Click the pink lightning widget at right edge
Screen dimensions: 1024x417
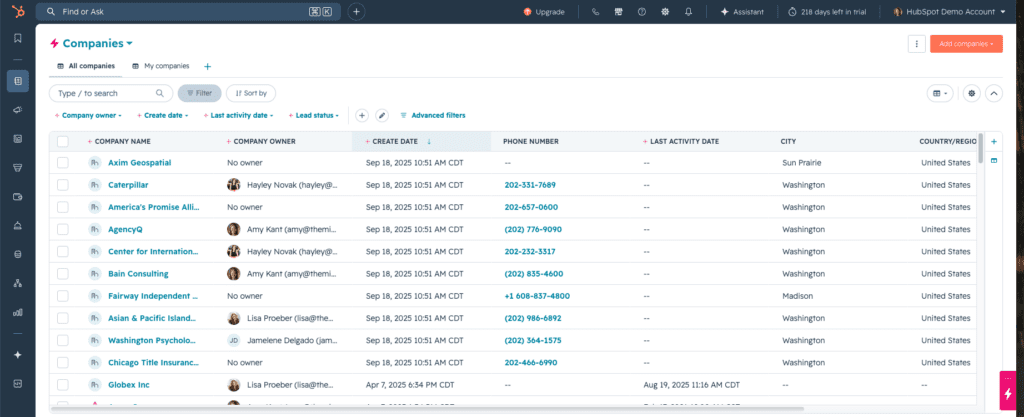pos(1008,394)
